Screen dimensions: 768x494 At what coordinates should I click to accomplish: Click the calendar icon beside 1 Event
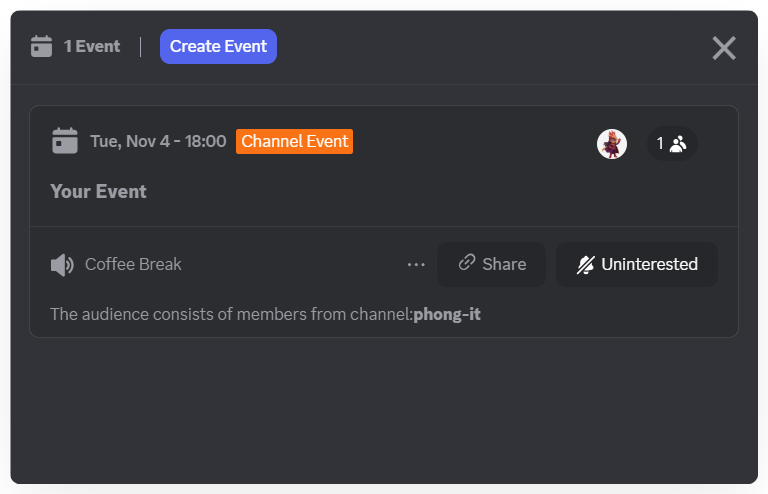click(41, 46)
